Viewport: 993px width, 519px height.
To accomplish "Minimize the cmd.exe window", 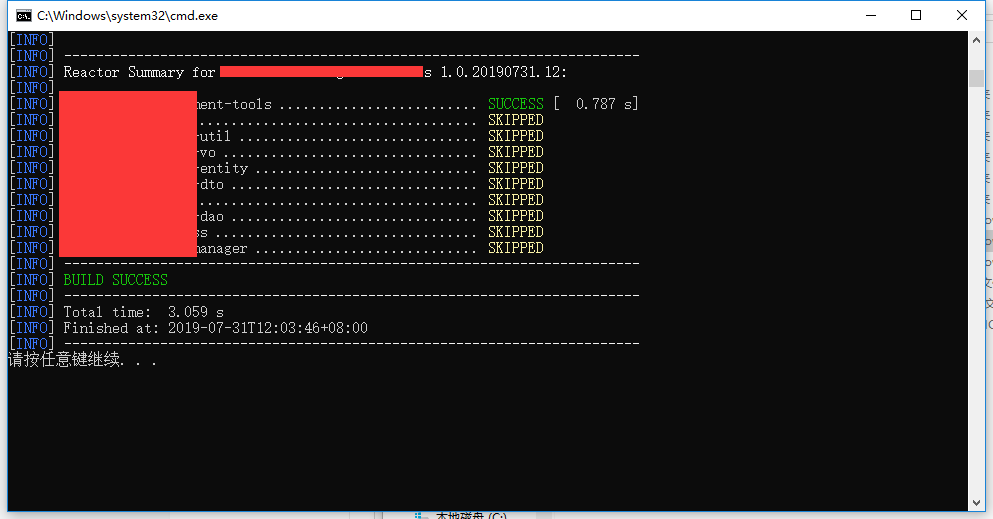I will point(871,15).
